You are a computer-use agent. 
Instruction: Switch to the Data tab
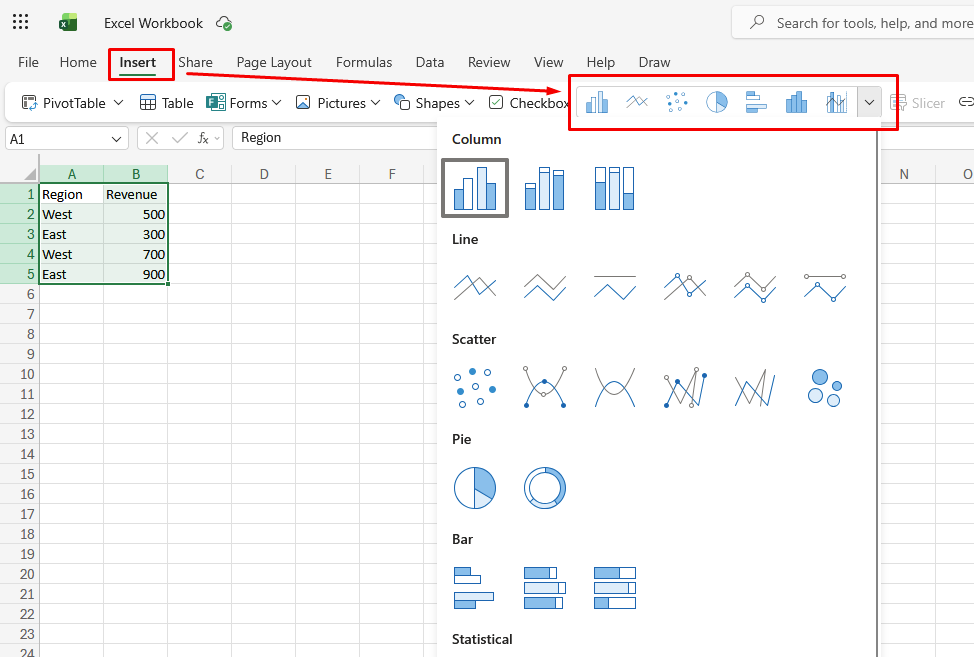point(430,62)
